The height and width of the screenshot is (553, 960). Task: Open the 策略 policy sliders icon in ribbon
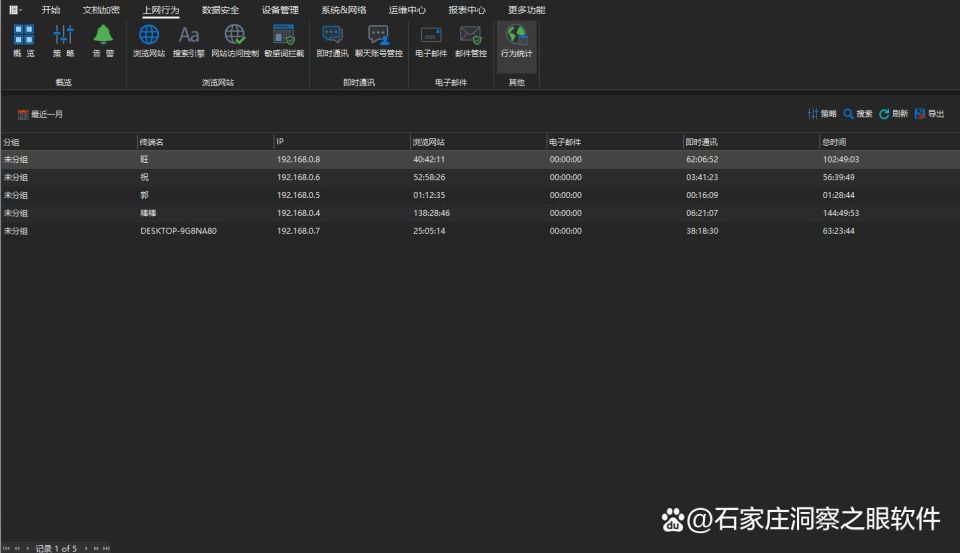pos(63,40)
